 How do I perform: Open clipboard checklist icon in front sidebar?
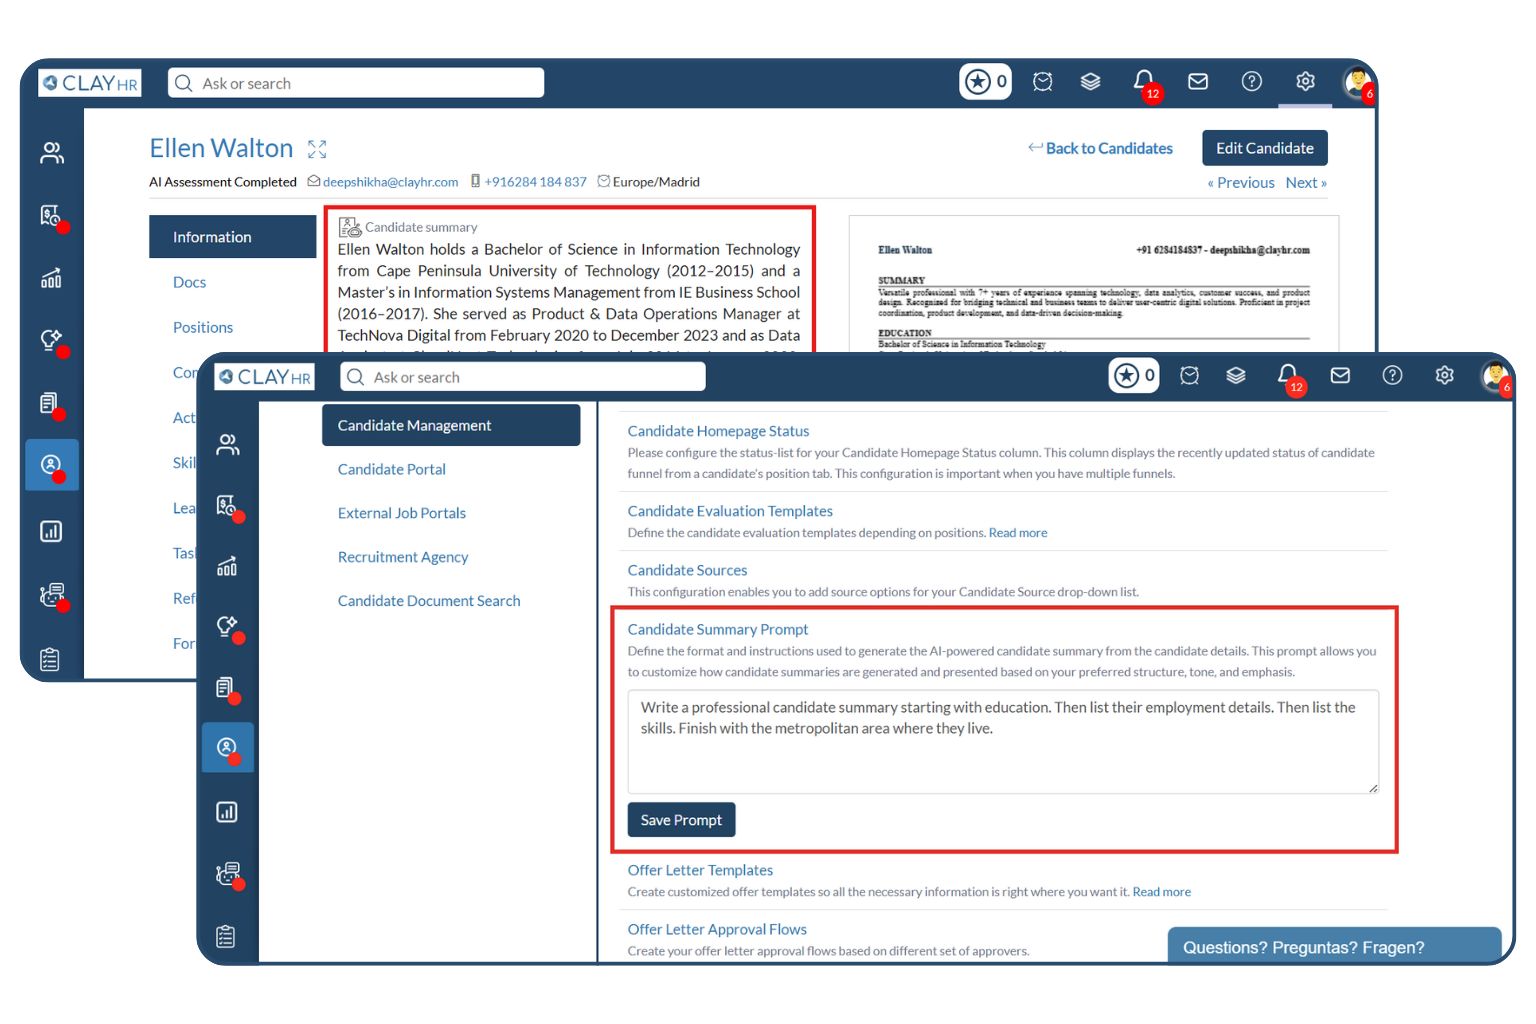pos(226,936)
